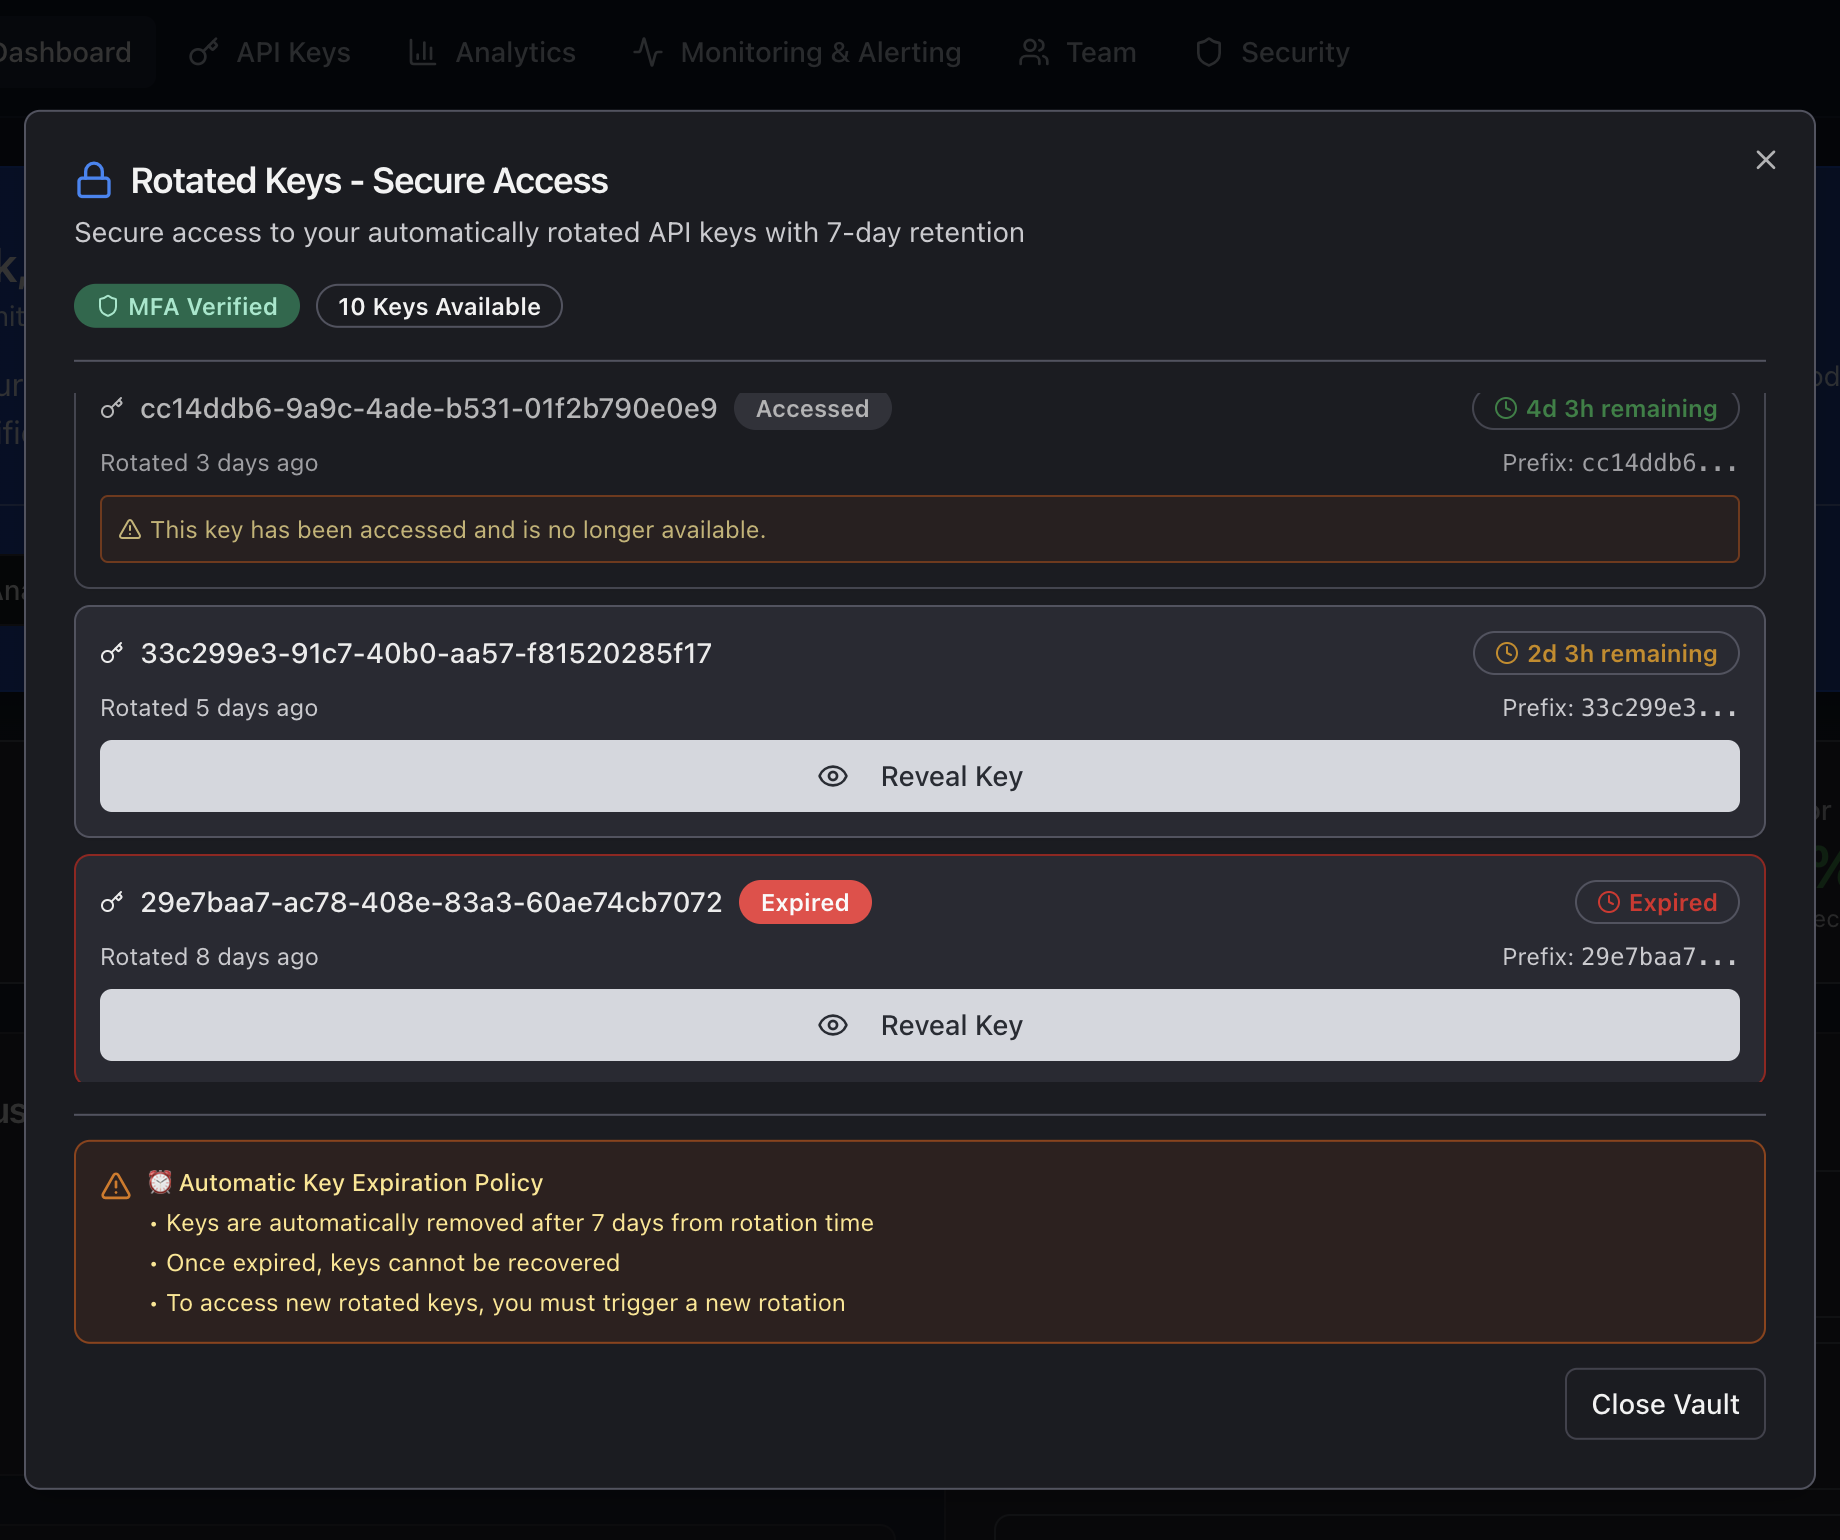The height and width of the screenshot is (1540, 1840).
Task: Switch to the Dashboard tab
Action: point(65,52)
